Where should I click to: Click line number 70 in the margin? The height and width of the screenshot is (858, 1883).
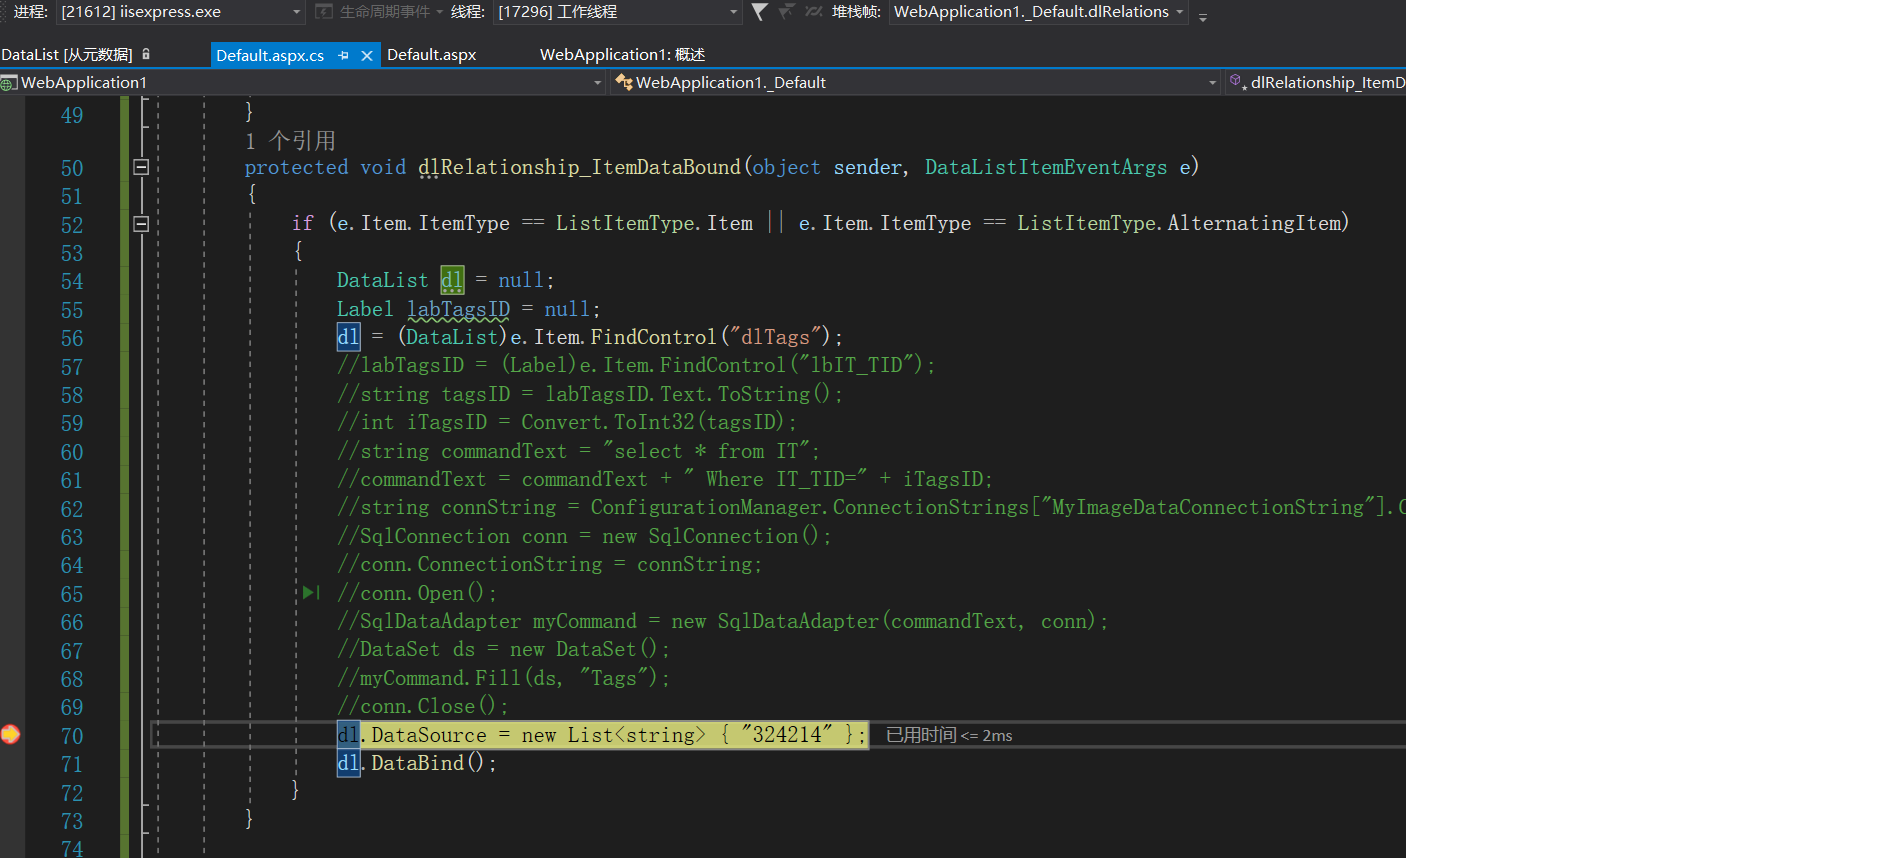pos(72,736)
